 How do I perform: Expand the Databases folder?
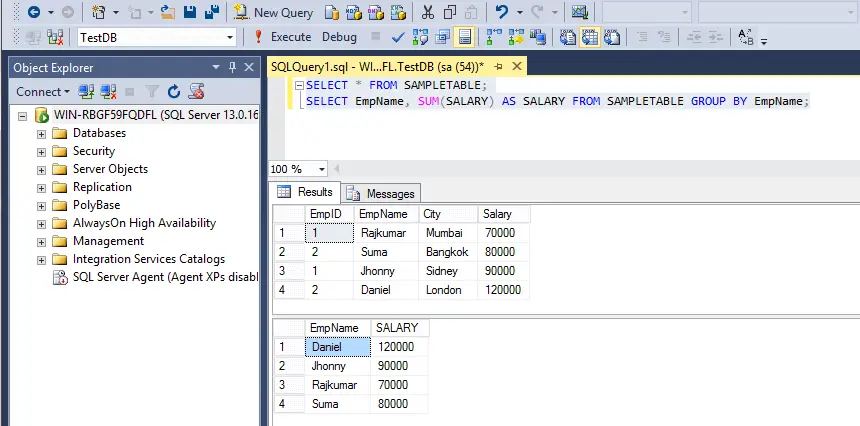tap(41, 134)
